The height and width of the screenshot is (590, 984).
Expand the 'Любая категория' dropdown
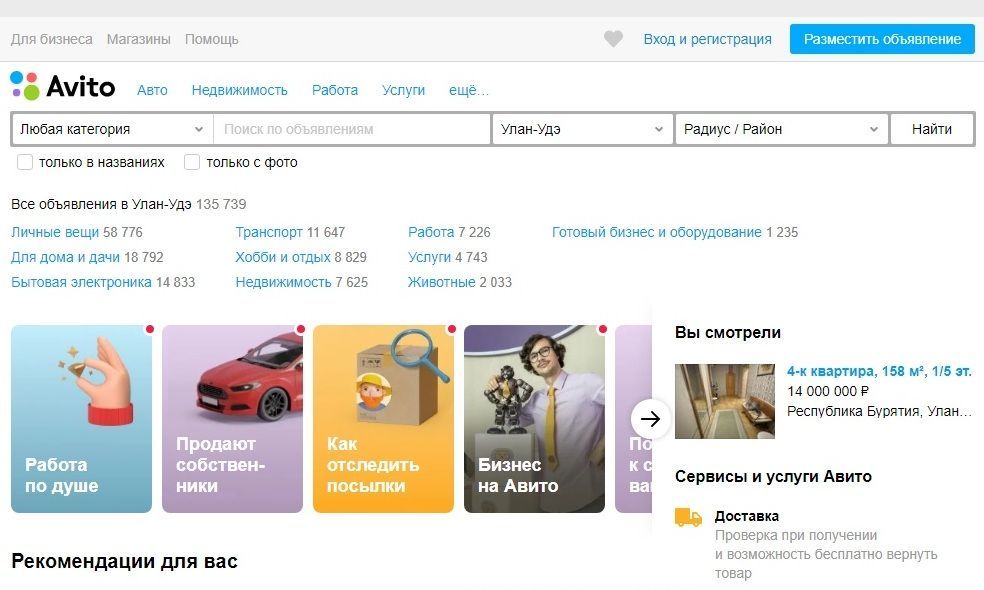[112, 129]
